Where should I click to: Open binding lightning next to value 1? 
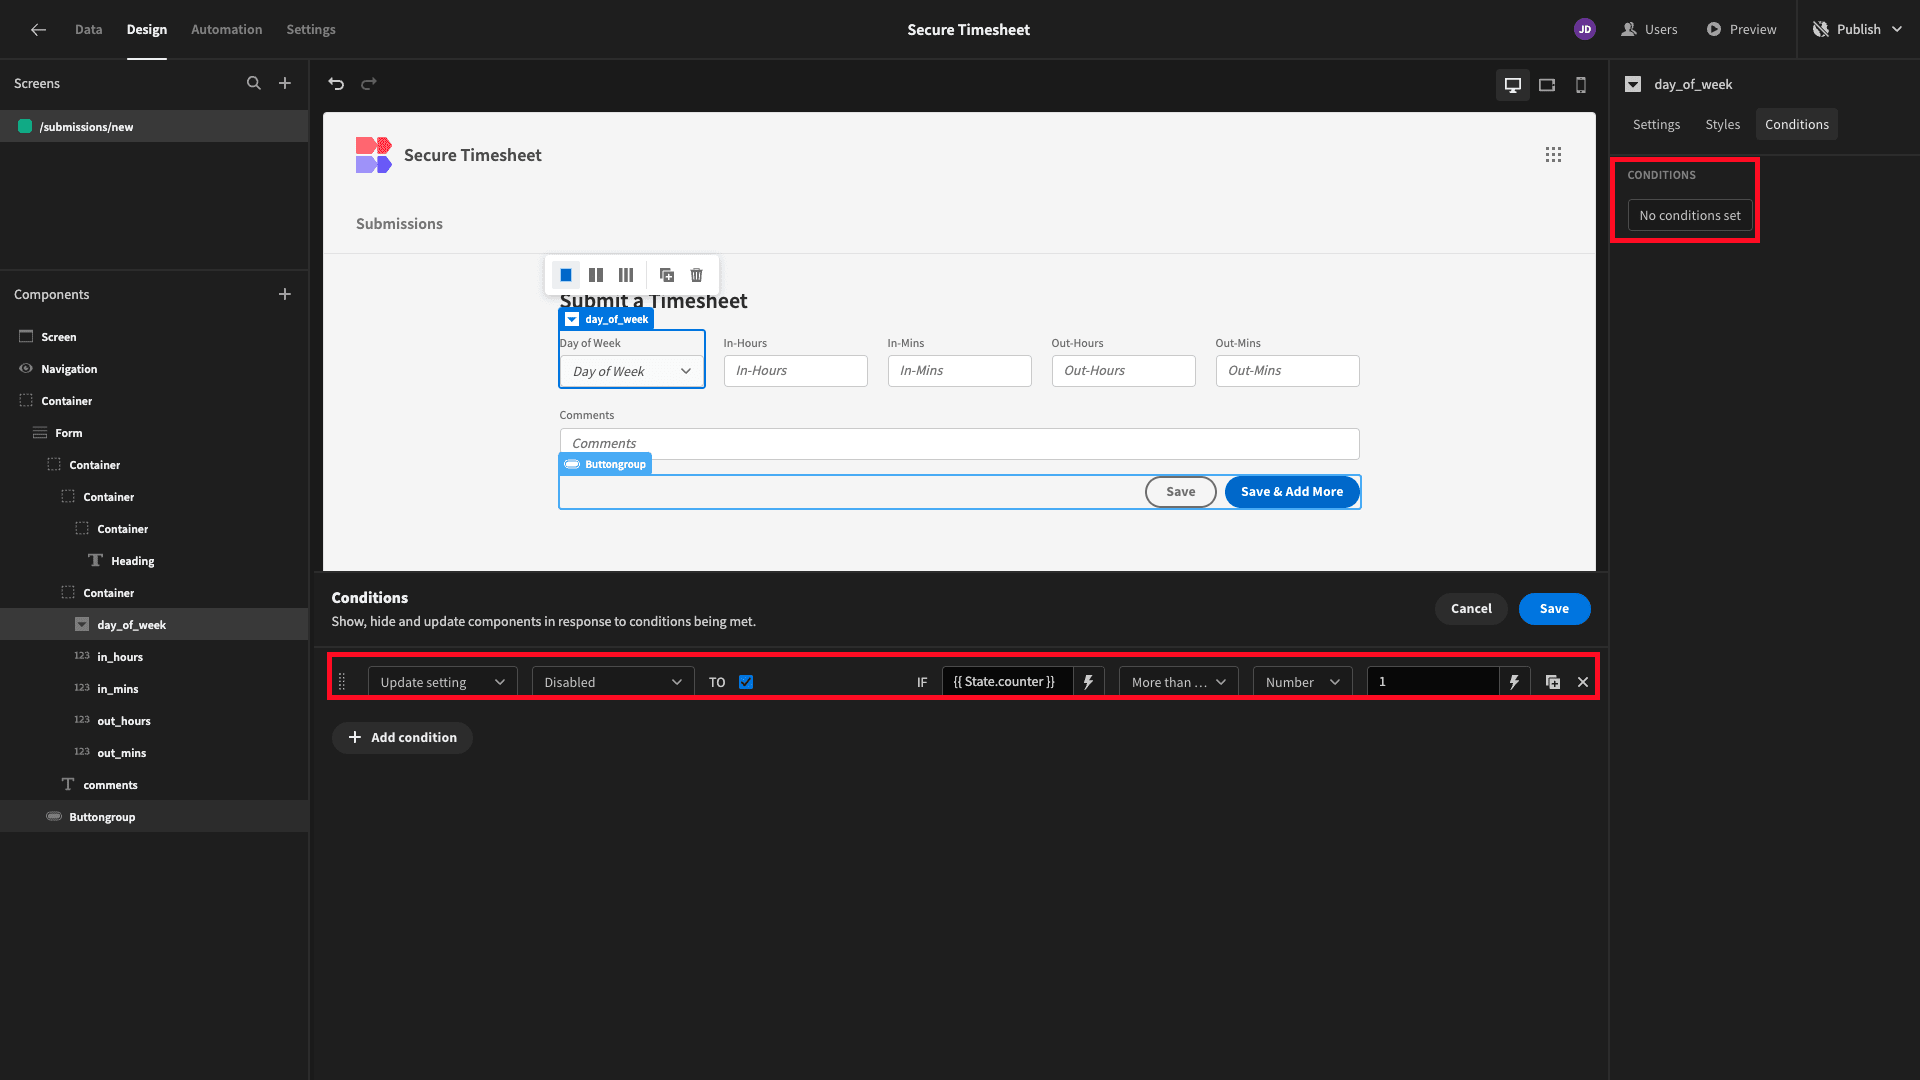[x=1515, y=682]
